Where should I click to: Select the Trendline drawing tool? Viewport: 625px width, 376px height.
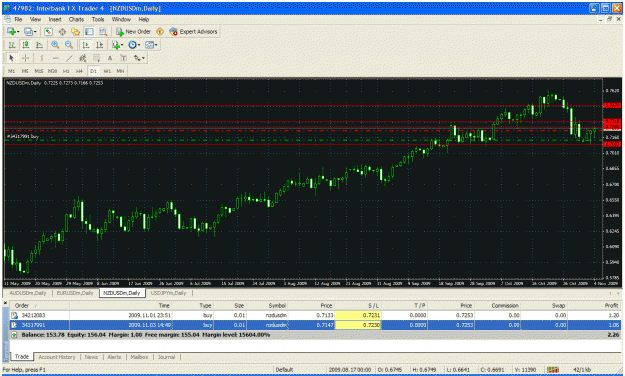(x=69, y=58)
